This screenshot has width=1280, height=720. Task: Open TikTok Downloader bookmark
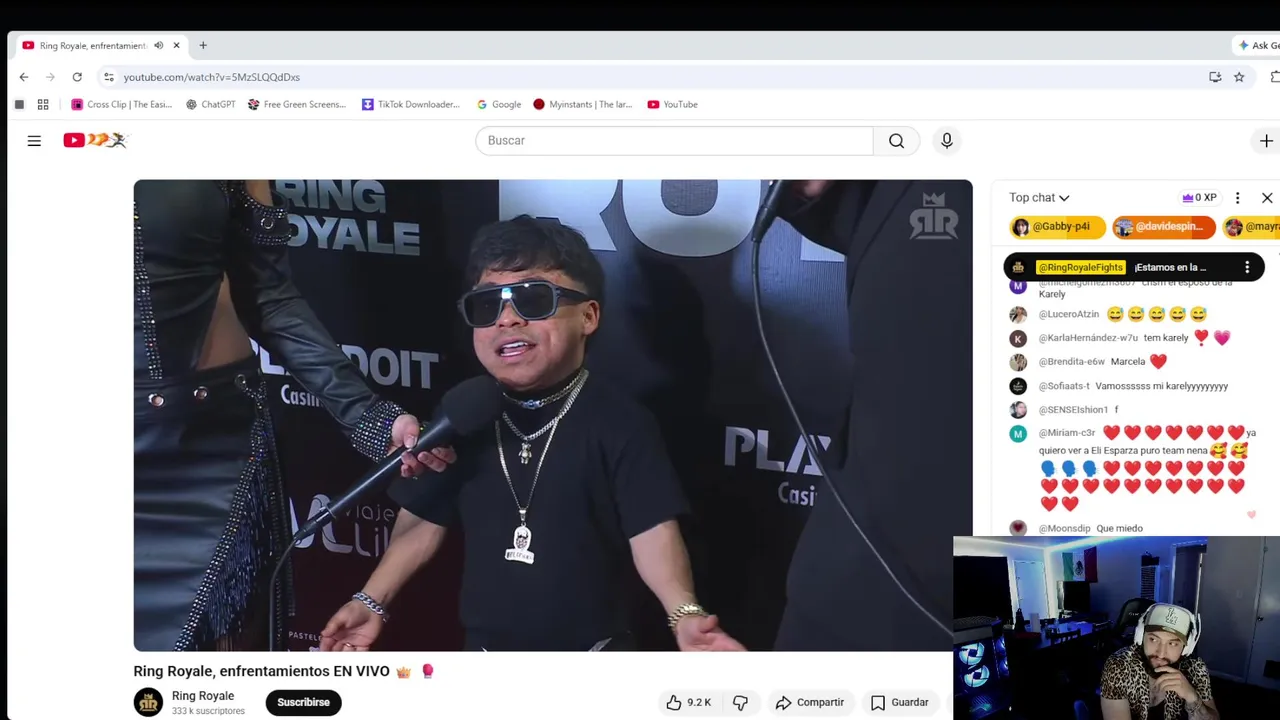click(x=410, y=104)
